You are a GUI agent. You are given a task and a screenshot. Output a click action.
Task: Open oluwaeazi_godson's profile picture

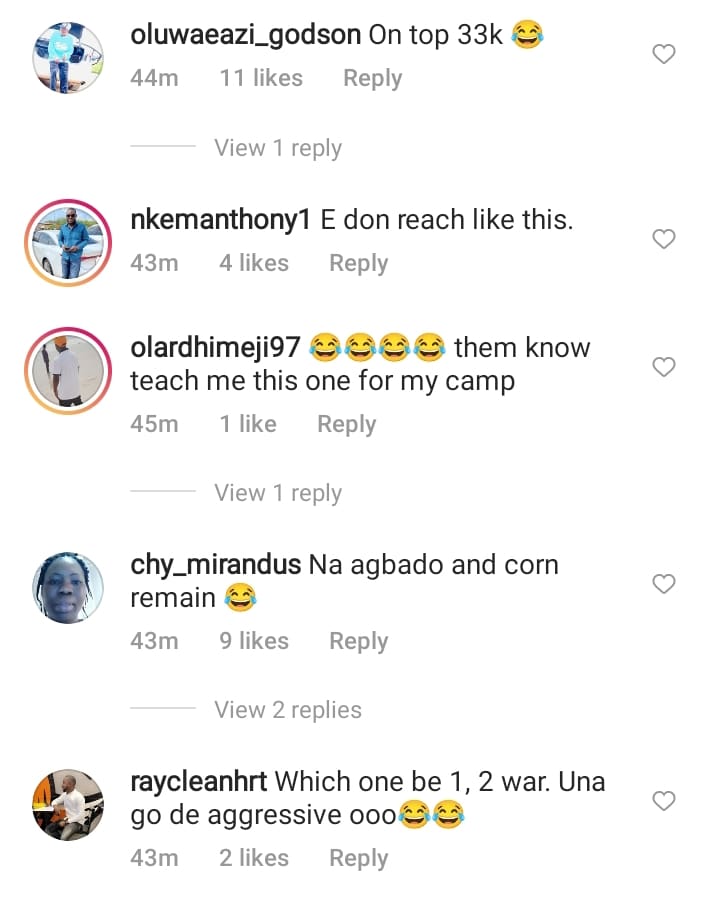pos(68,57)
